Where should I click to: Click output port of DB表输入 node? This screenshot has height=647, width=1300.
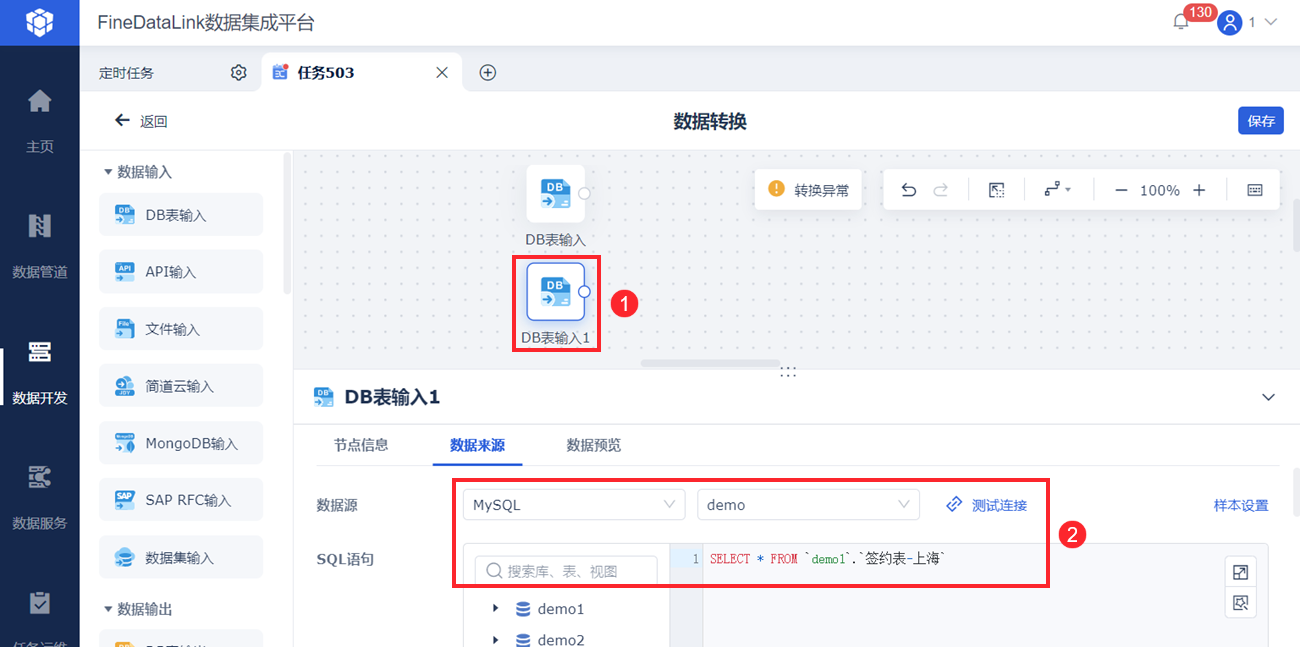click(584, 194)
